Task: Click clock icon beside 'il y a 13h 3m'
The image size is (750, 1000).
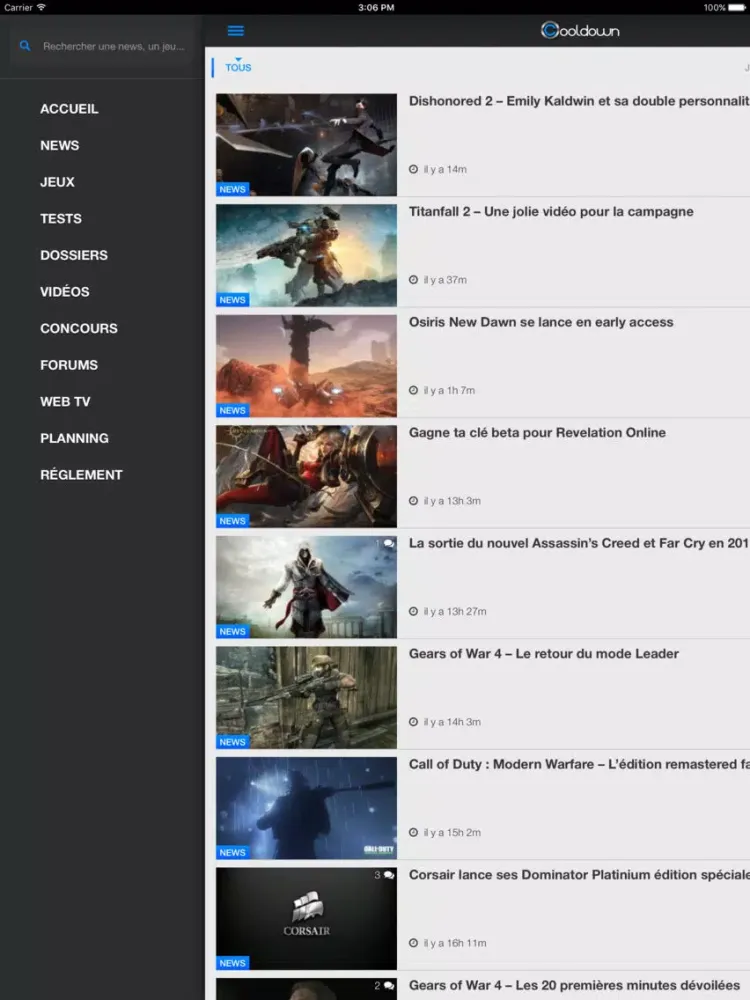Action: 413,501
